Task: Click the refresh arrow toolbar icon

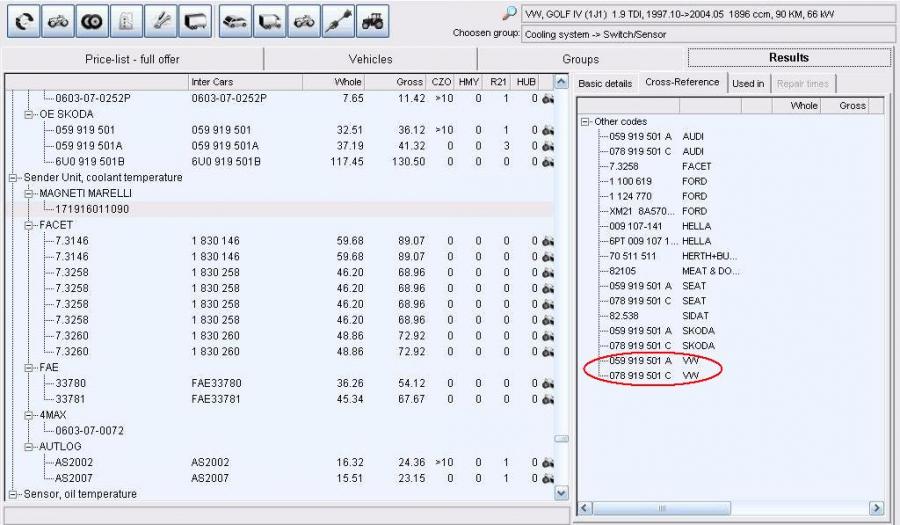Action: pos(22,20)
